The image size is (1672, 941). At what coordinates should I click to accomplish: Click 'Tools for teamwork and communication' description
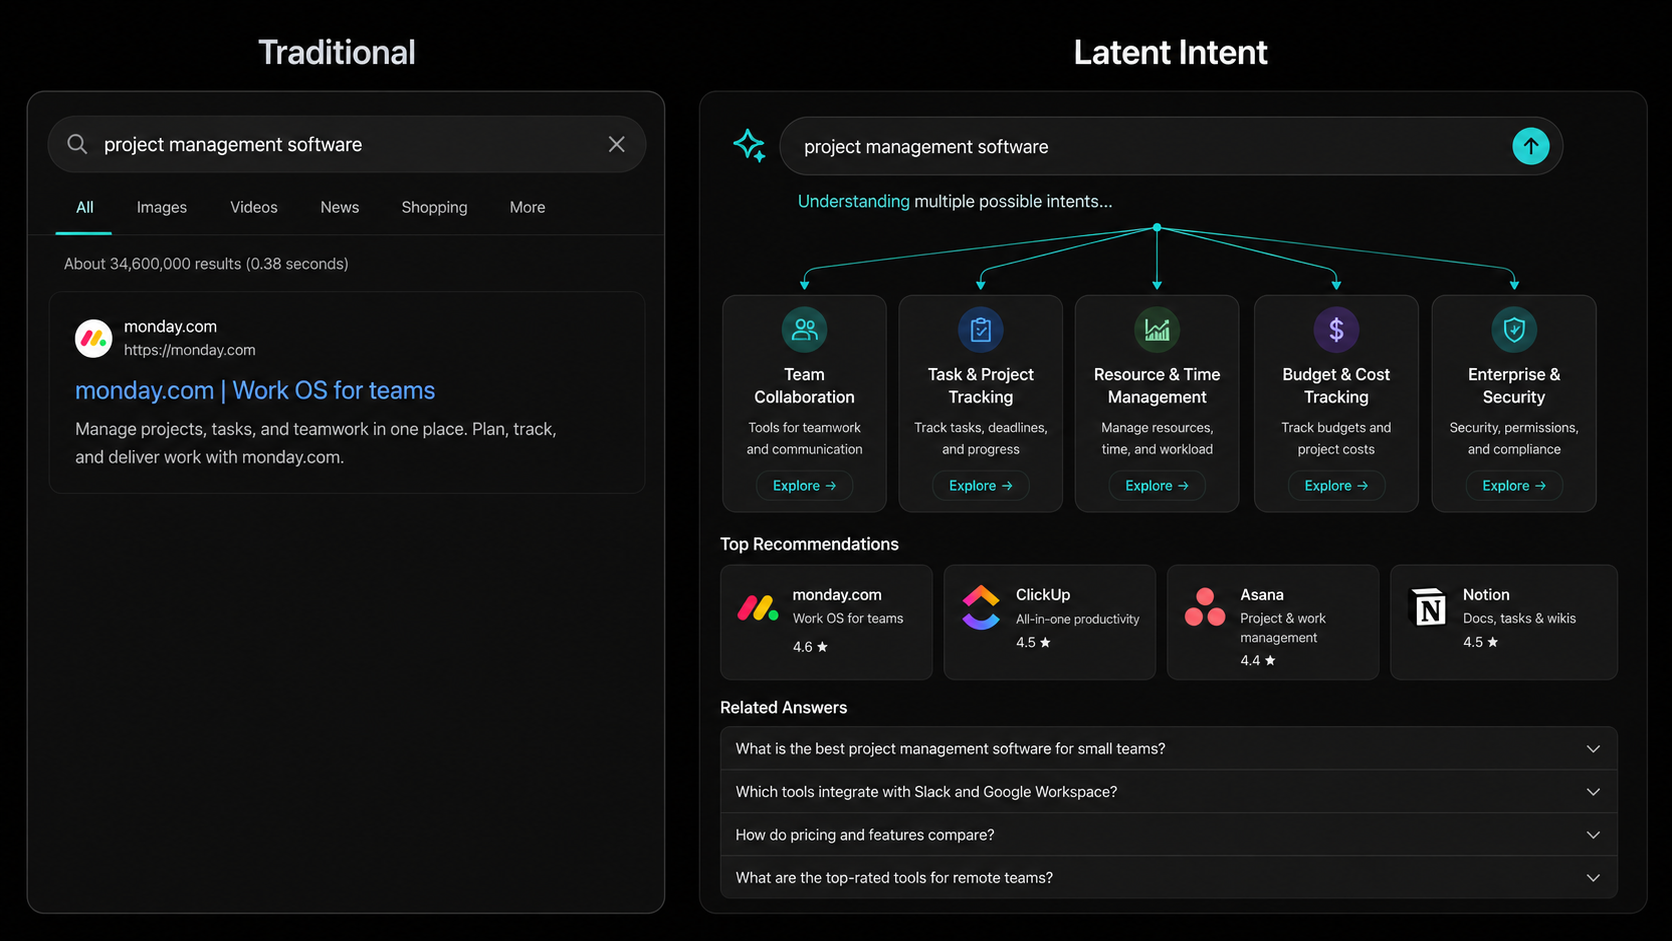pos(804,438)
